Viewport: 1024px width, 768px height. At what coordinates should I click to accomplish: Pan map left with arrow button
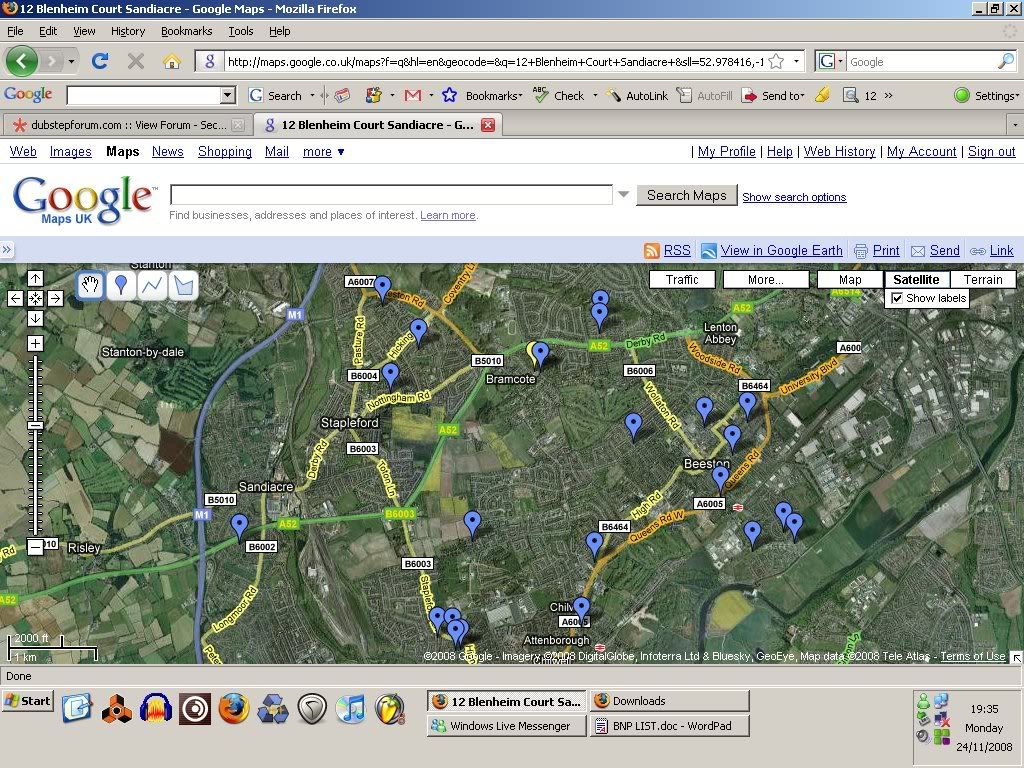(16, 298)
